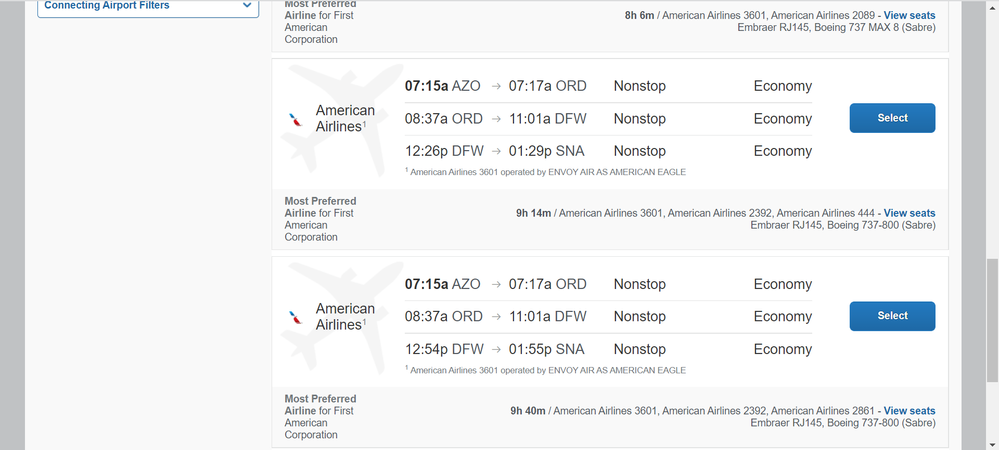The height and width of the screenshot is (450, 999).
Task: Expand the Connecting Airport Filters dropdown
Action: (148, 6)
